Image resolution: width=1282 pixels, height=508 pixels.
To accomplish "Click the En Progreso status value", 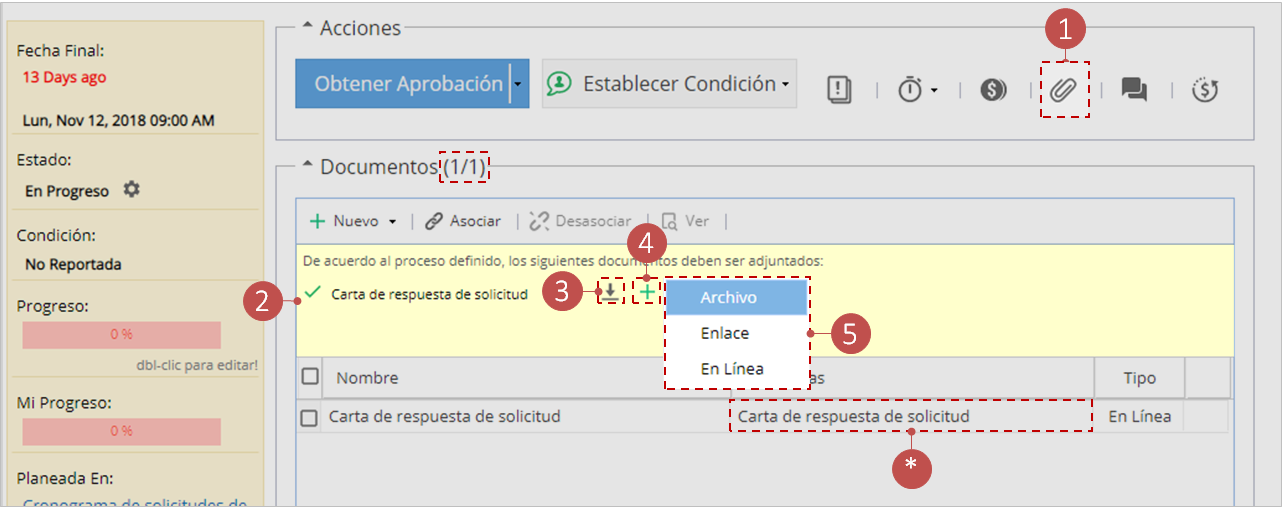I will [67, 190].
